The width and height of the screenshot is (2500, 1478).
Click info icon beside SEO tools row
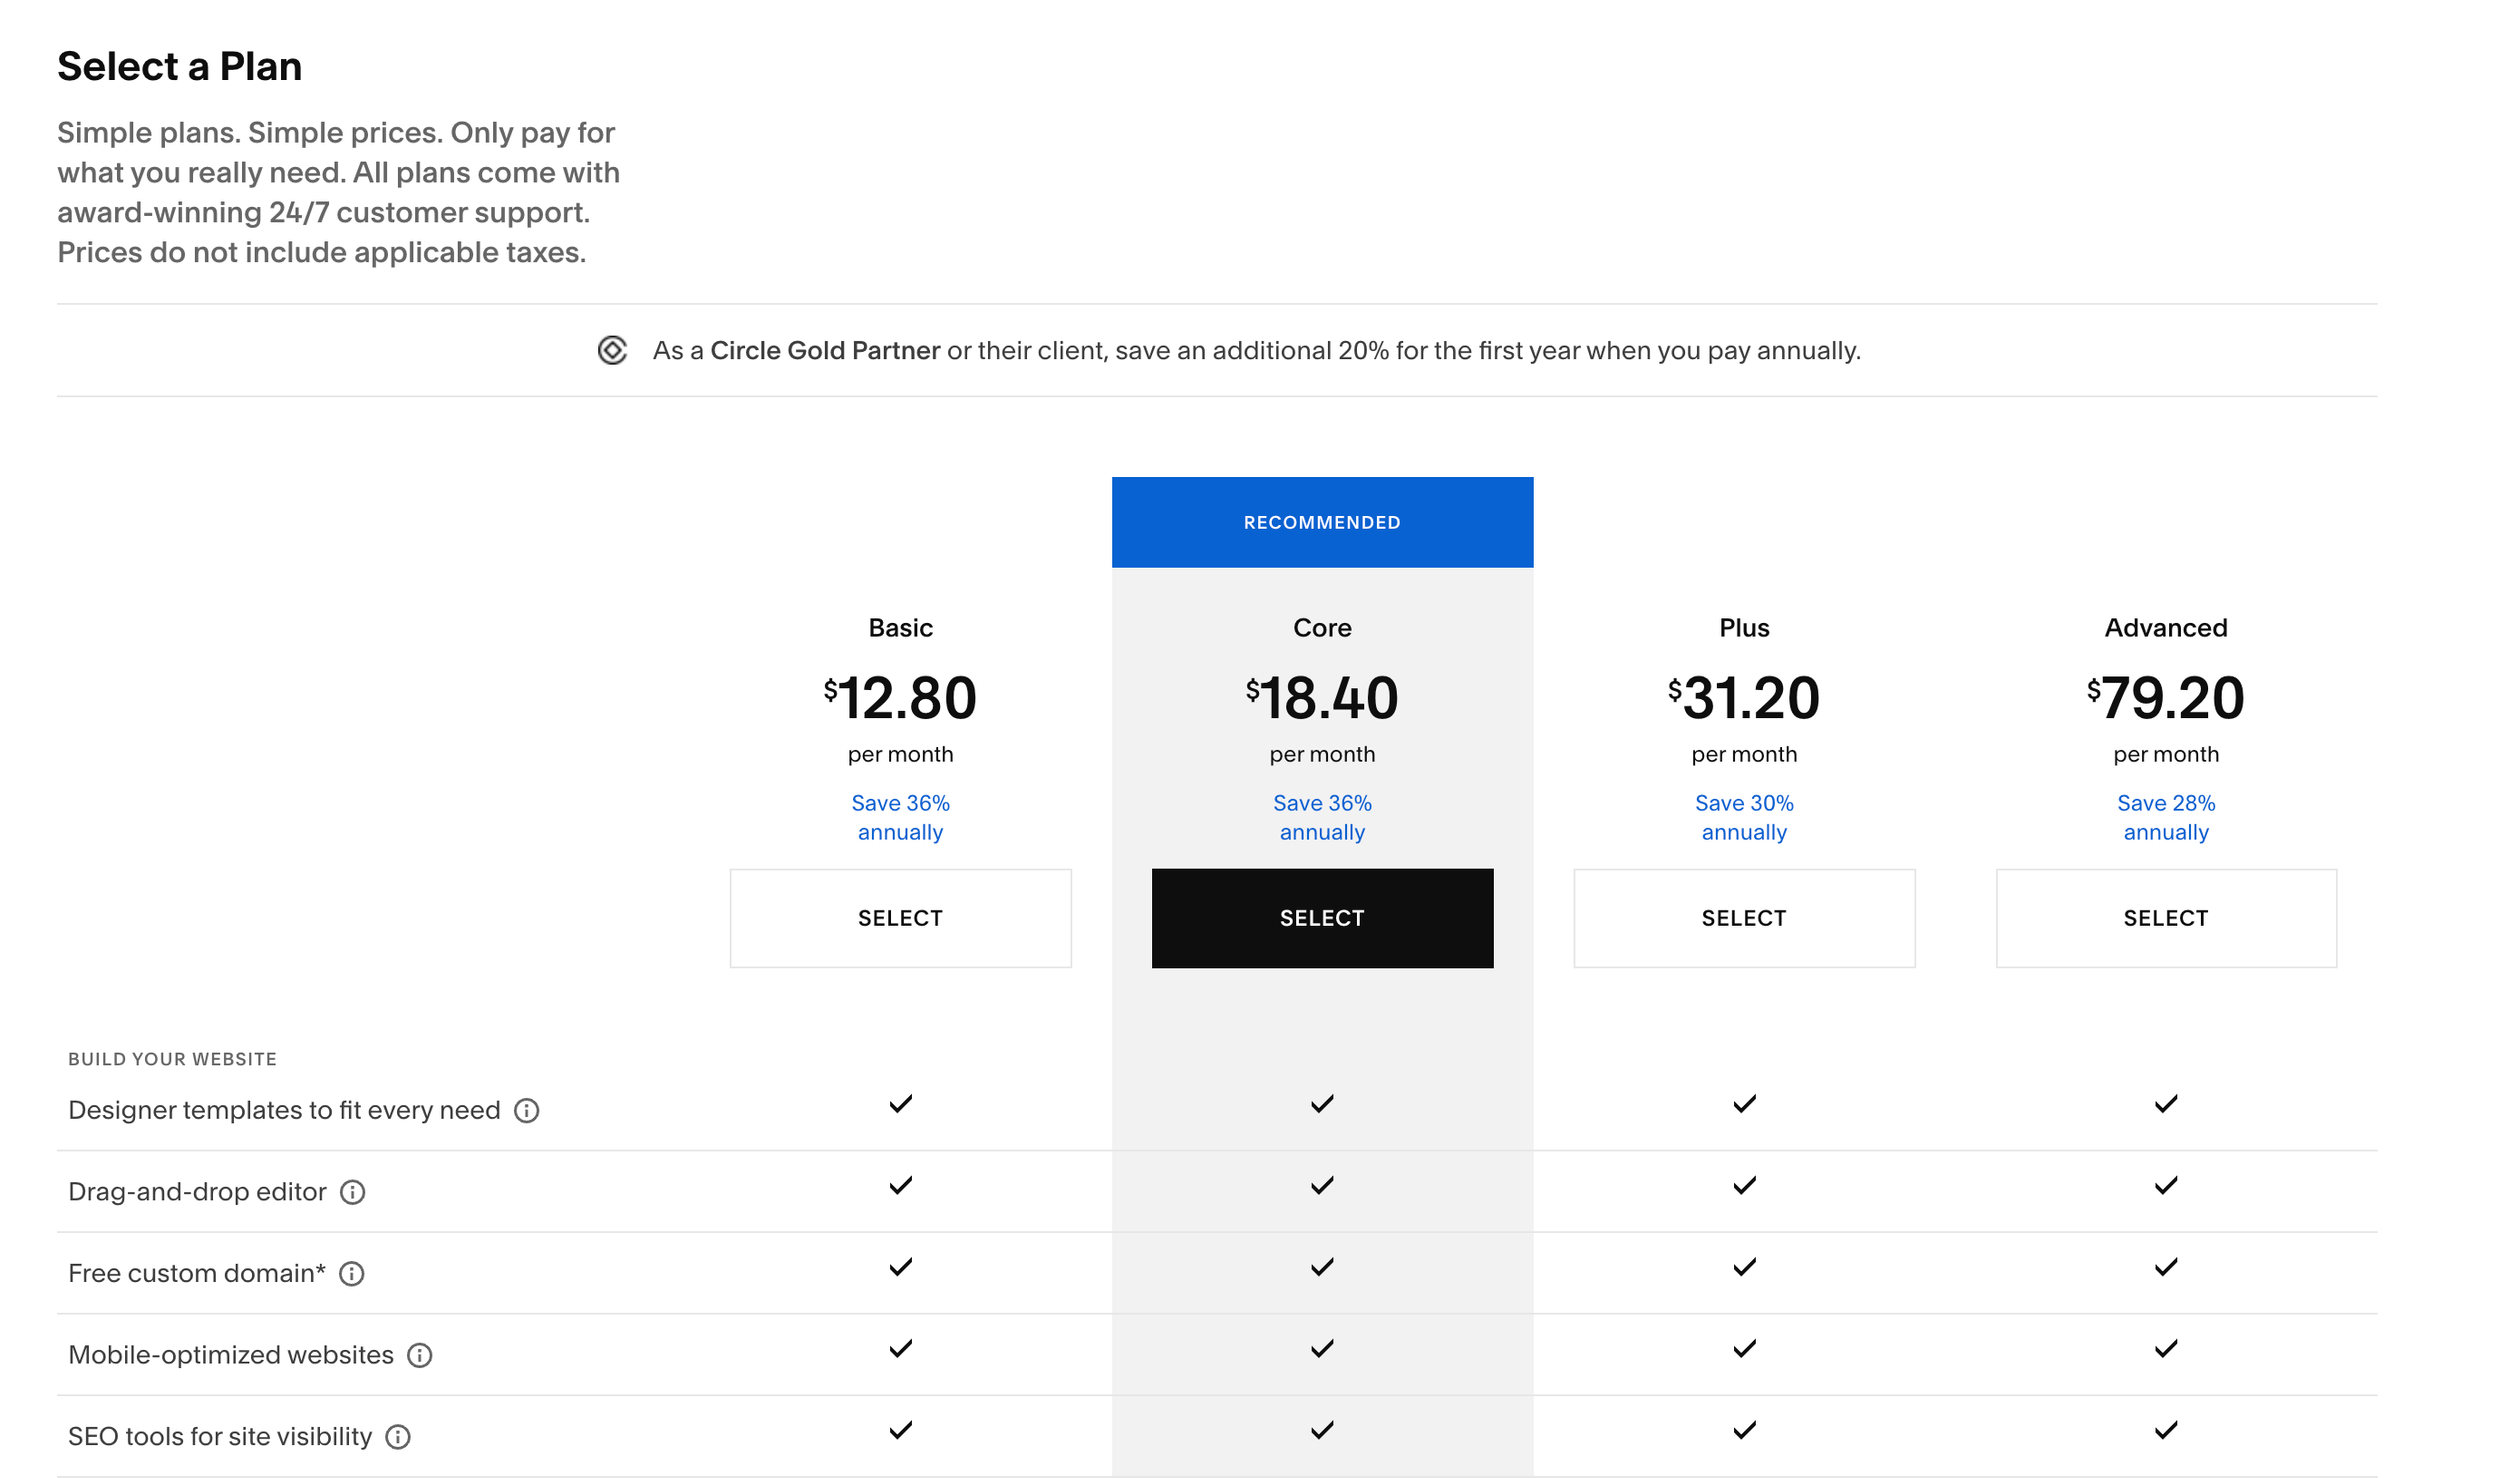pos(398,1437)
